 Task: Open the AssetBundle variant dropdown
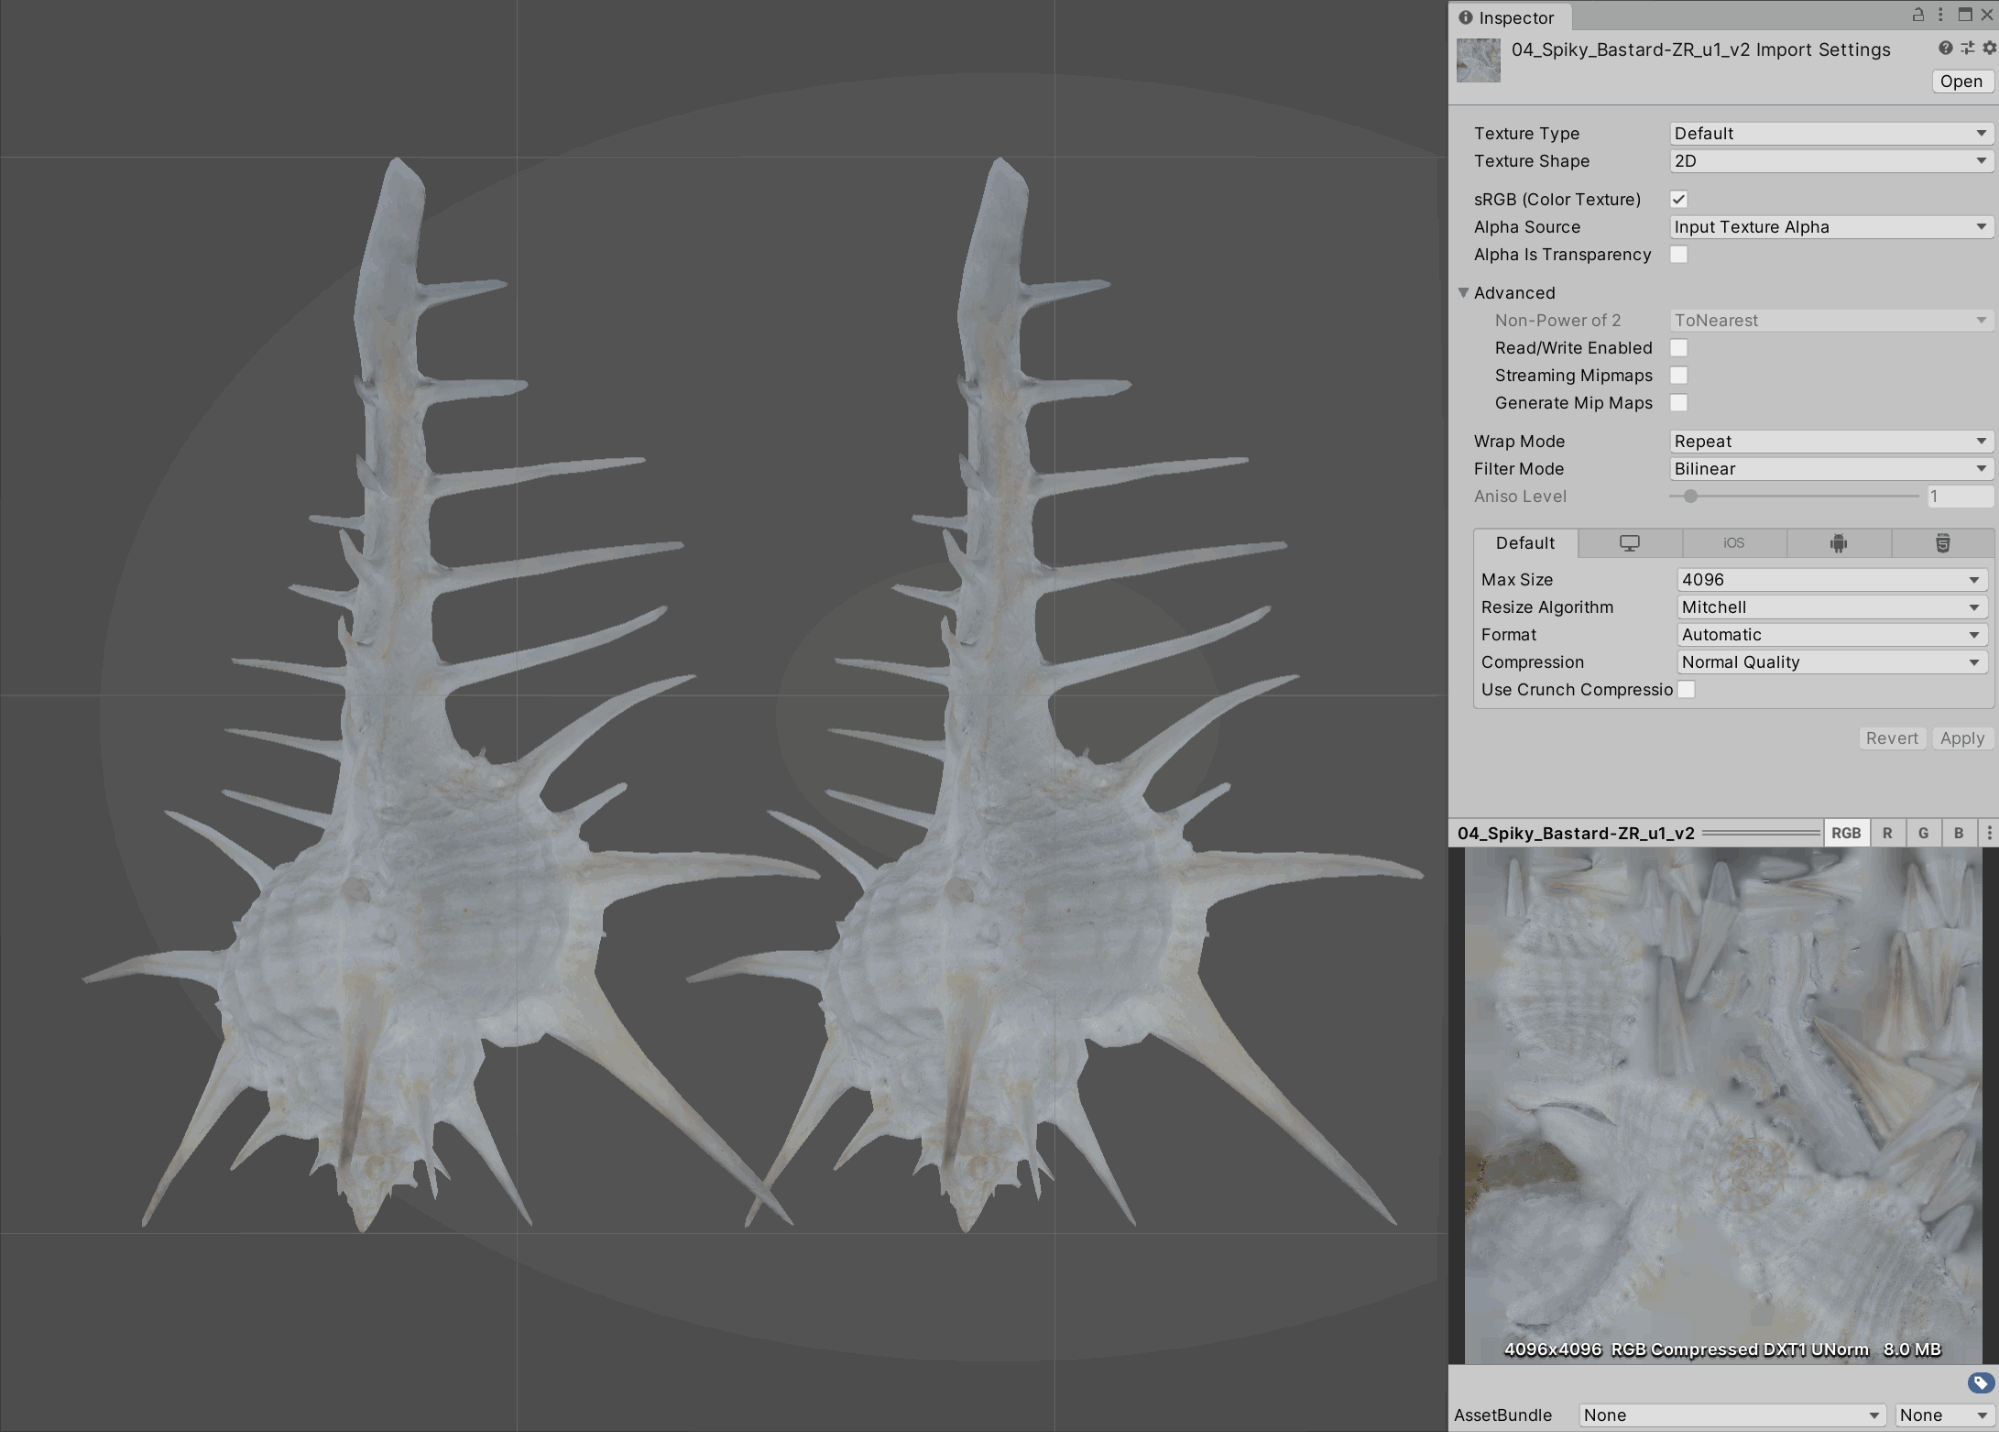tap(1943, 1415)
